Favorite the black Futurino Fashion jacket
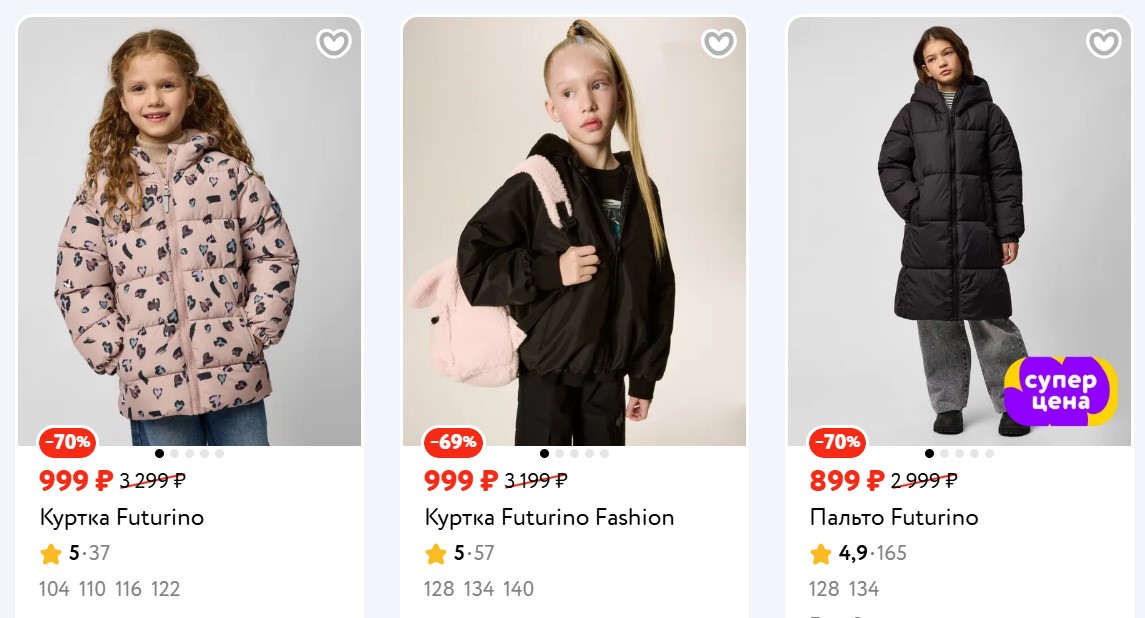This screenshot has width=1145, height=618. click(x=718, y=43)
